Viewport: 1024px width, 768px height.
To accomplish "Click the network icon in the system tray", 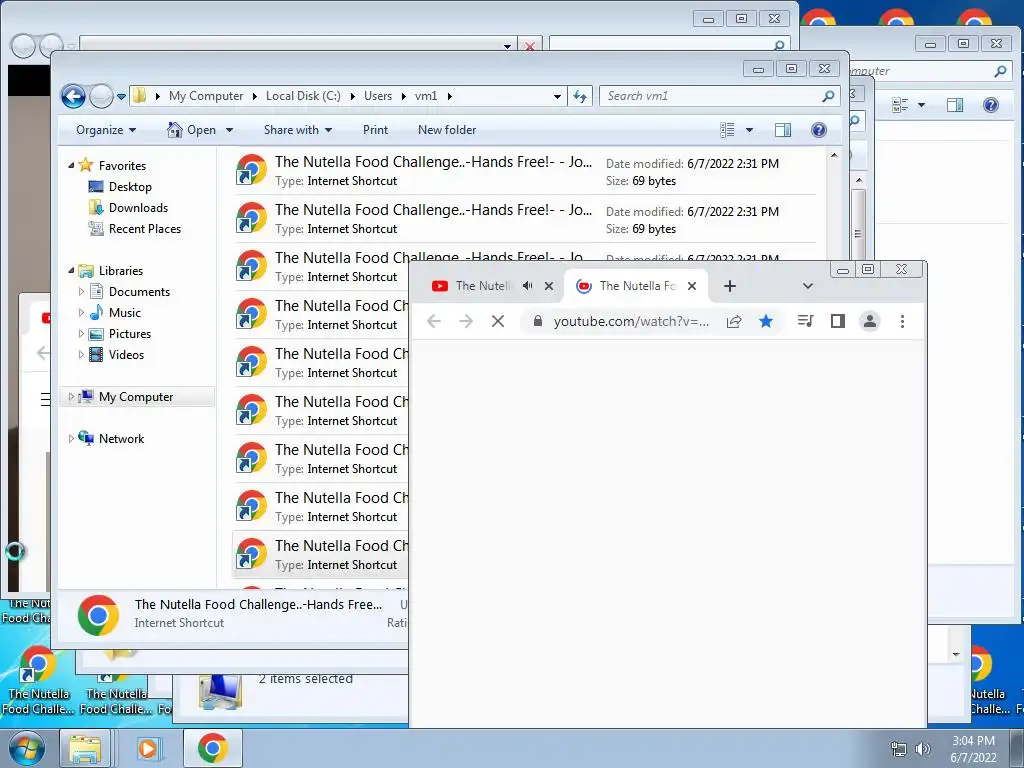I will coord(899,748).
